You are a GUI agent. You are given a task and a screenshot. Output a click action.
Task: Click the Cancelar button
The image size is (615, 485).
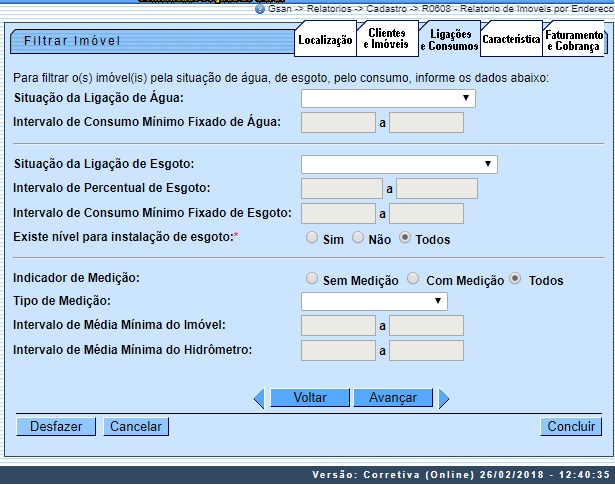pyautogui.click(x=136, y=427)
